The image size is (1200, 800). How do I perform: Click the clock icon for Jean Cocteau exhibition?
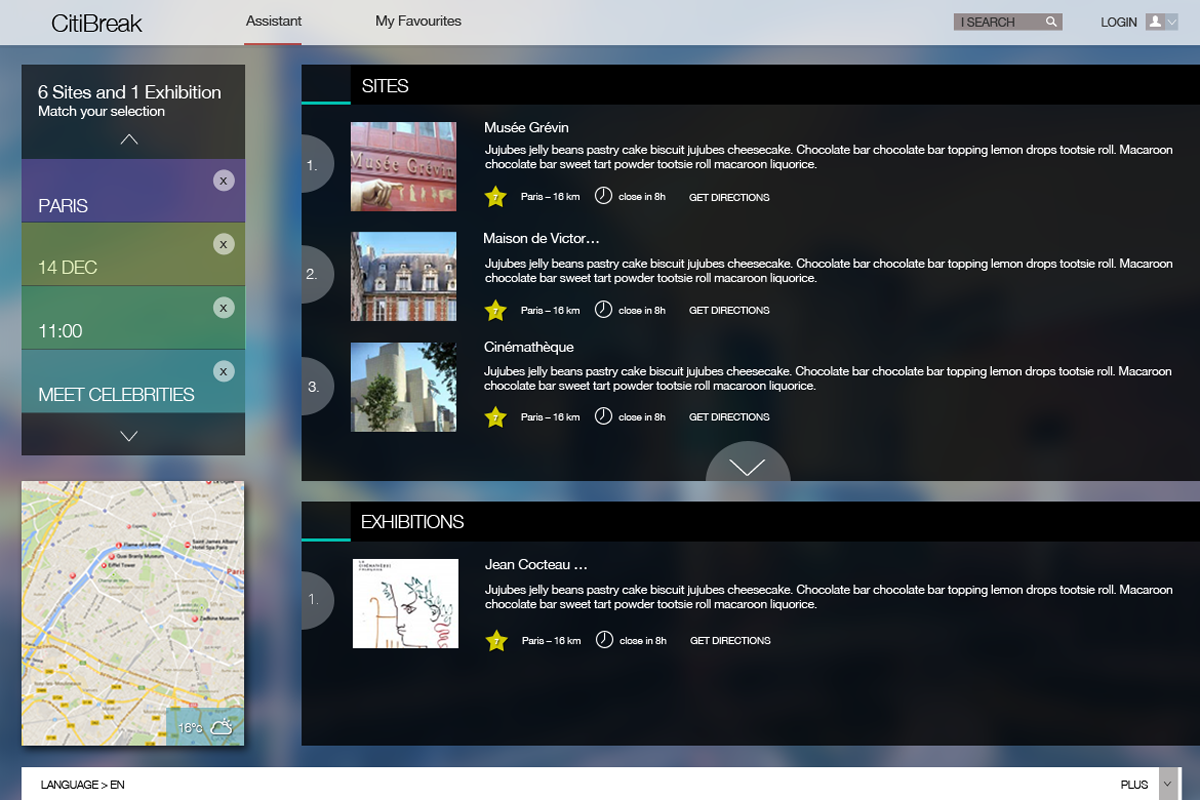coord(604,640)
